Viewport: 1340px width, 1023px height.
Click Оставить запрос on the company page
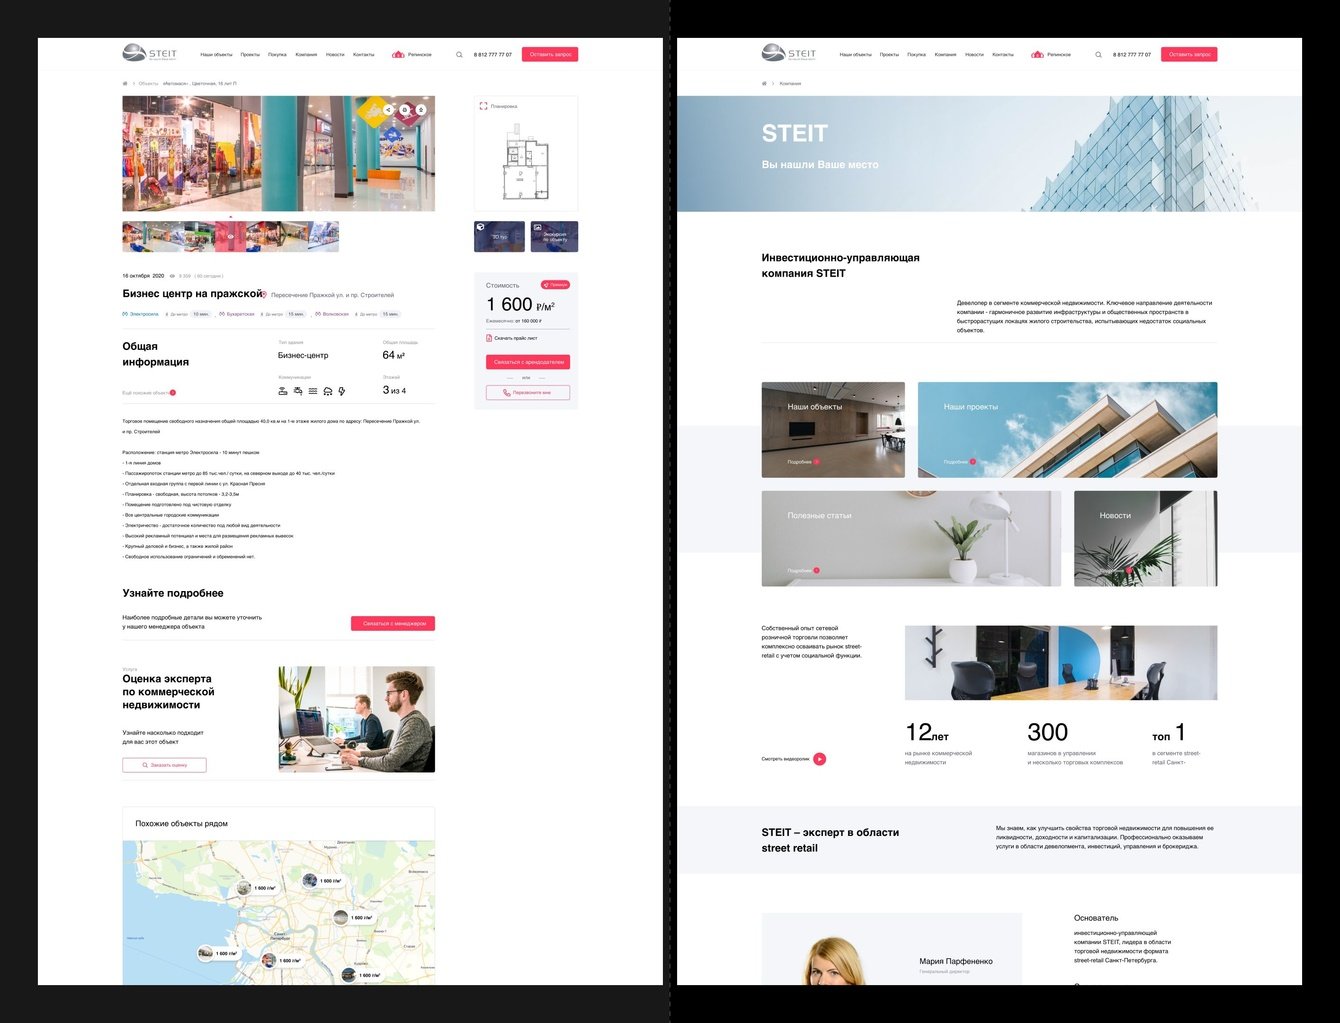[x=1189, y=55]
